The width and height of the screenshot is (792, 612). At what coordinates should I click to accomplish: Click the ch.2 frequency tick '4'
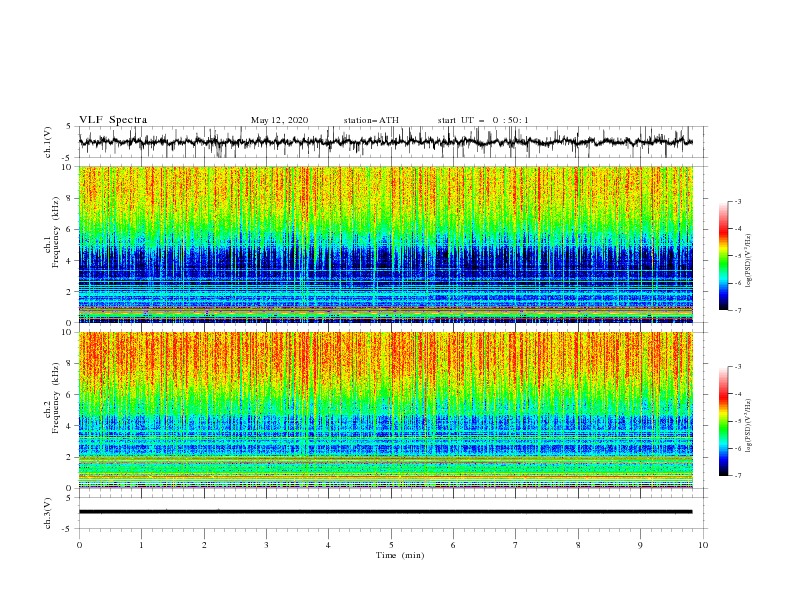click(x=69, y=426)
